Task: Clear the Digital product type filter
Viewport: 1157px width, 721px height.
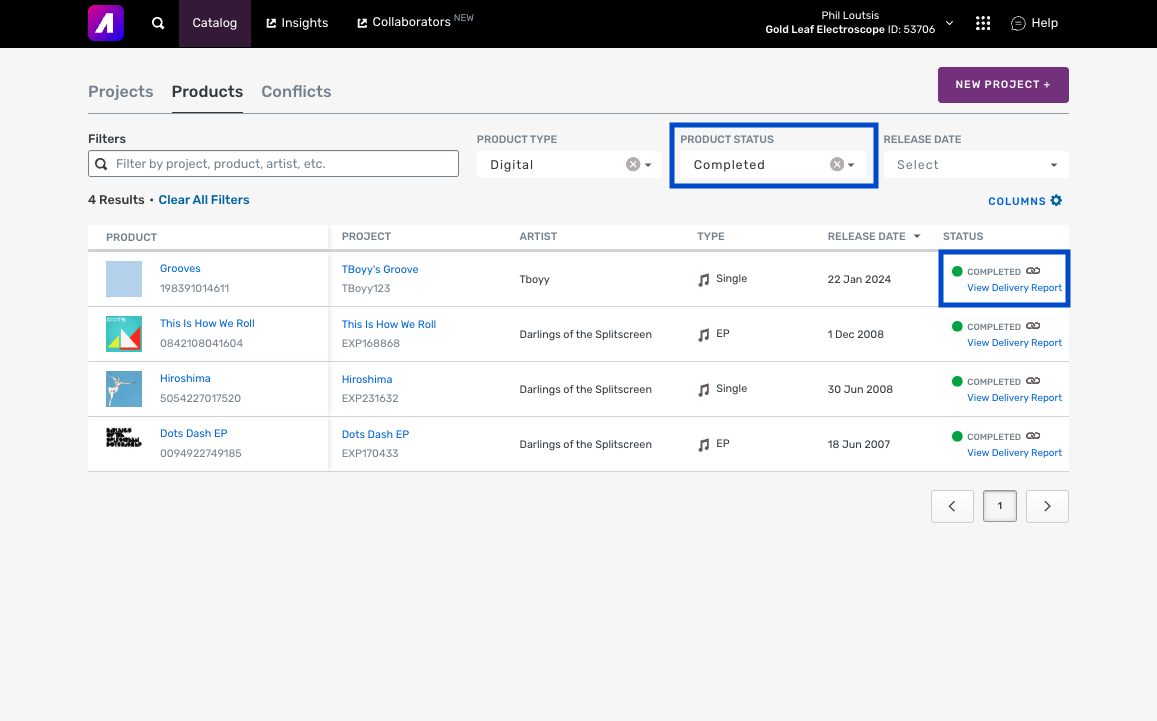Action: pyautogui.click(x=633, y=165)
